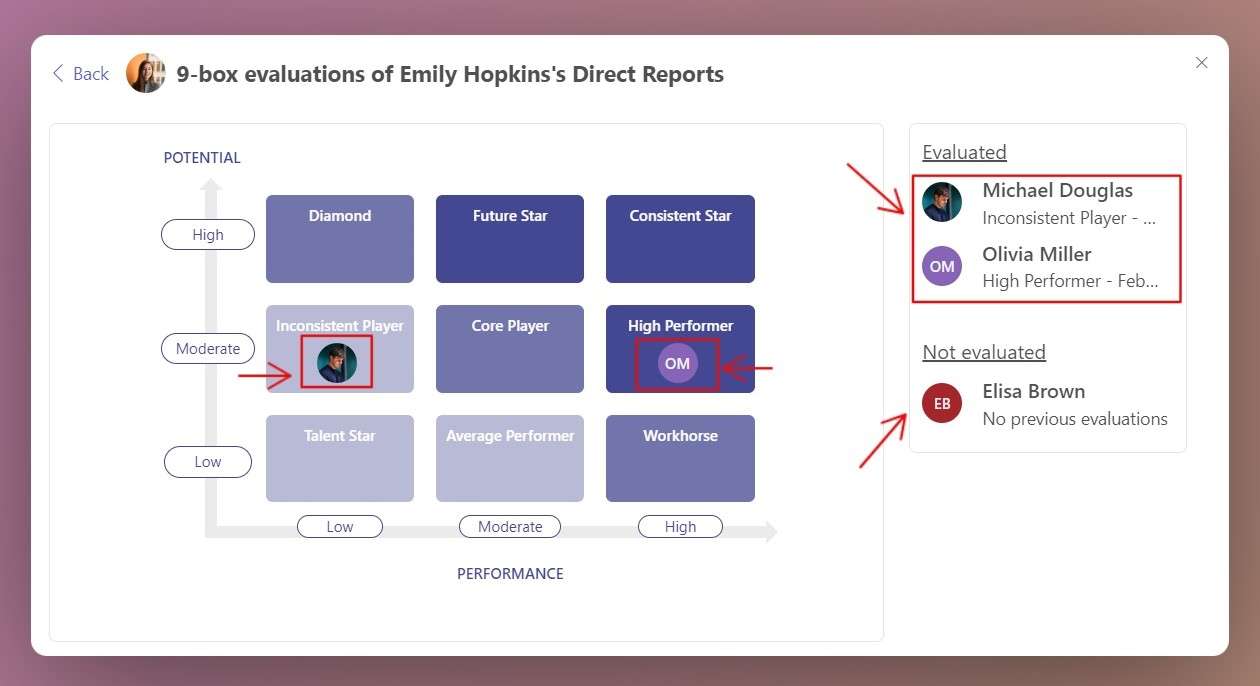
Task: Select Michael Douglas's photo in Evaluated list
Action: [x=942, y=202]
